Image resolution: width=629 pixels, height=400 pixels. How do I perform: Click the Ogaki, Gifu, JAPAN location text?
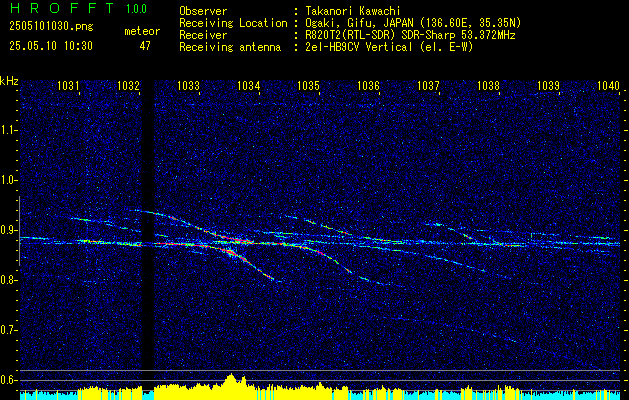pyautogui.click(x=413, y=23)
